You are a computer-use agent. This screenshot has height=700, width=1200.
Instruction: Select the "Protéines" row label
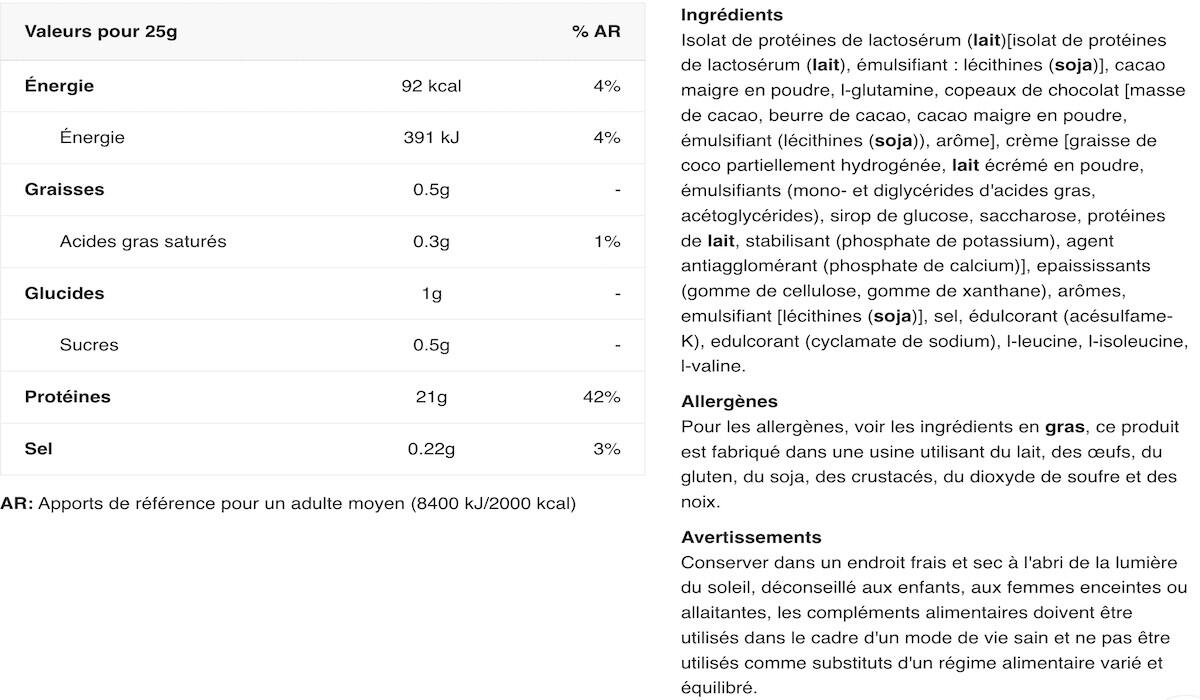coord(68,397)
